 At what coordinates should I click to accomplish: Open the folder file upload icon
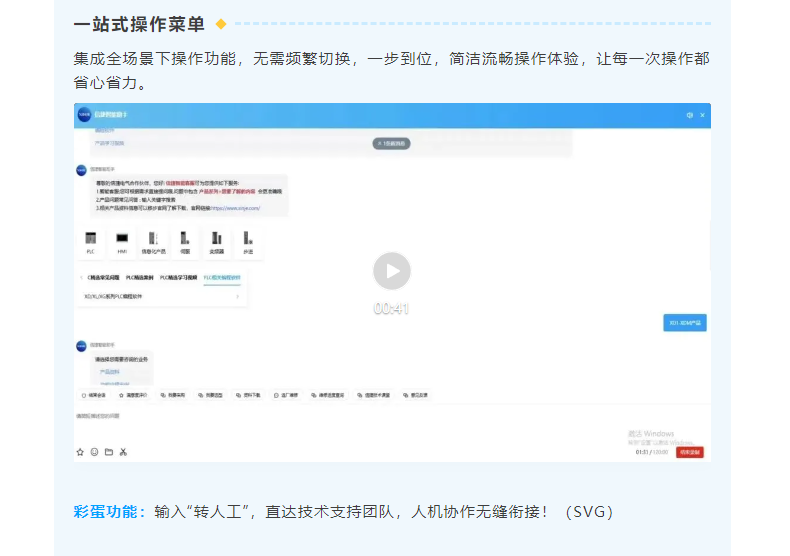click(x=109, y=452)
